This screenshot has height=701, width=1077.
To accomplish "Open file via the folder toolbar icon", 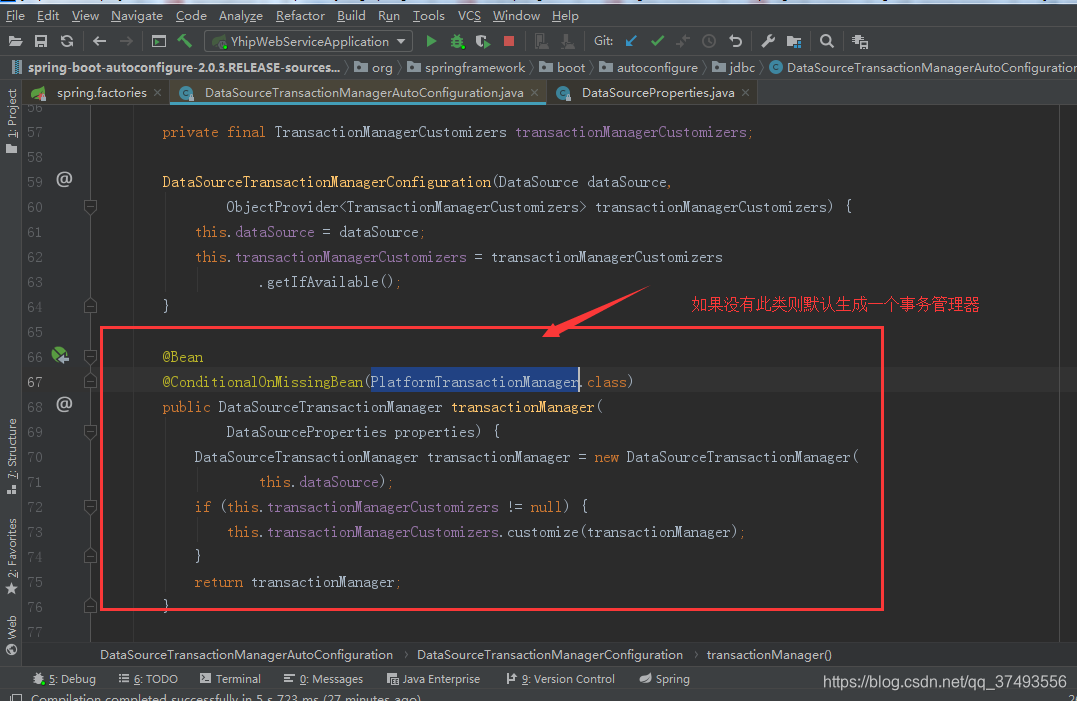I will (15, 41).
